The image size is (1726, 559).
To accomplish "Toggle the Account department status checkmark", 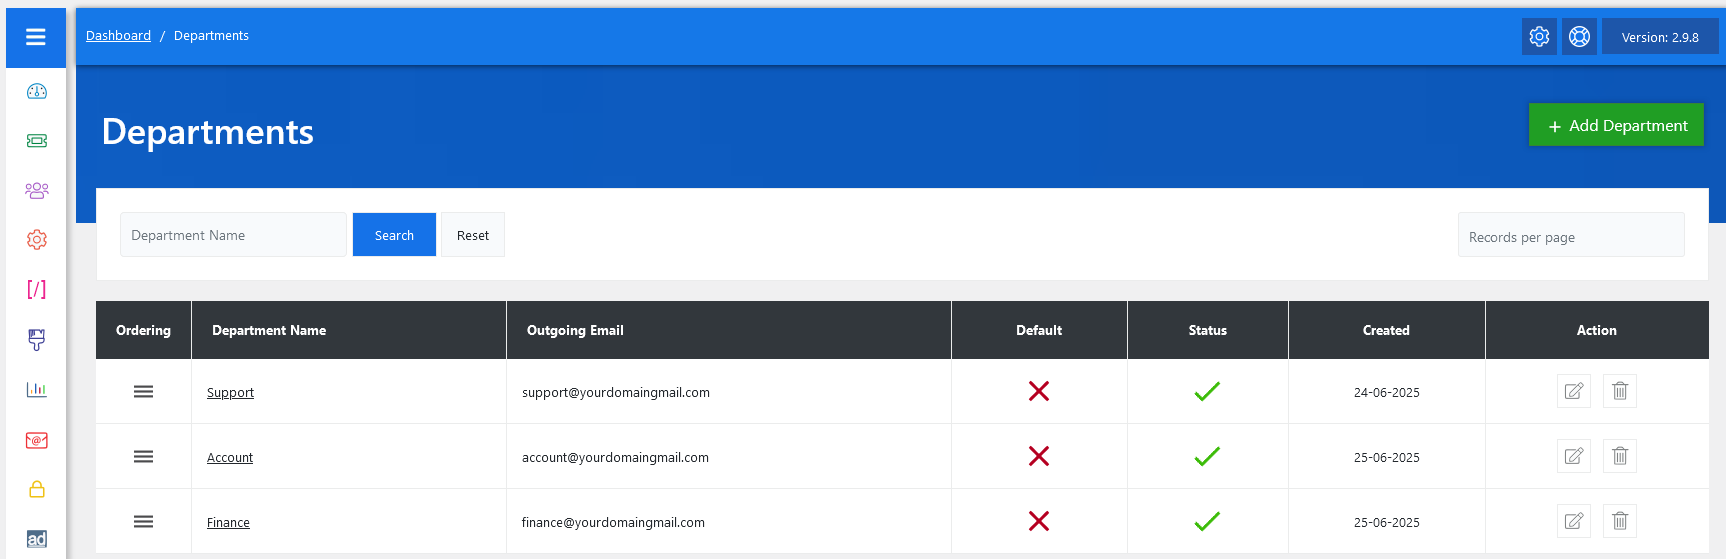I will click(x=1207, y=456).
